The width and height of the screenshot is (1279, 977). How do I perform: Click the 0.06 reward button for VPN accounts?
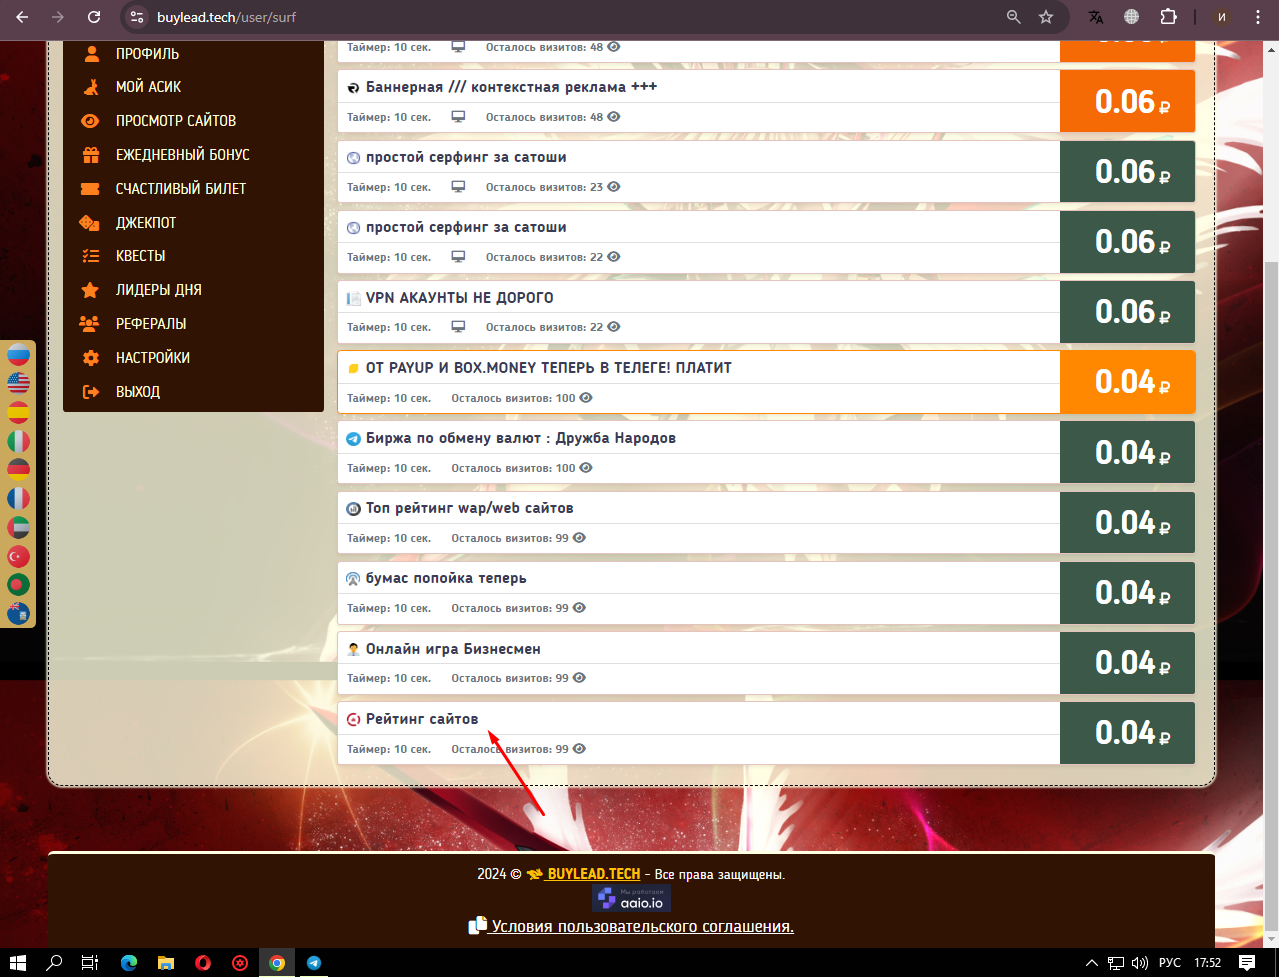click(x=1127, y=312)
